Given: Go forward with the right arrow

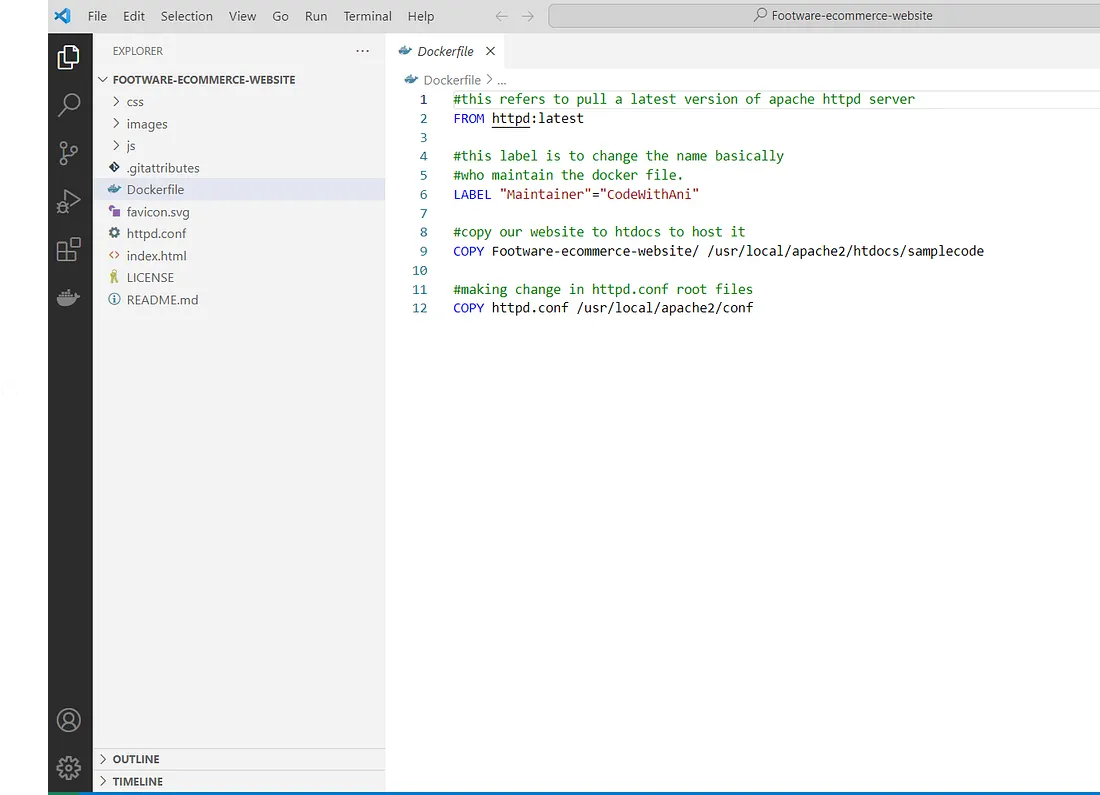Looking at the screenshot, I should coord(528,16).
